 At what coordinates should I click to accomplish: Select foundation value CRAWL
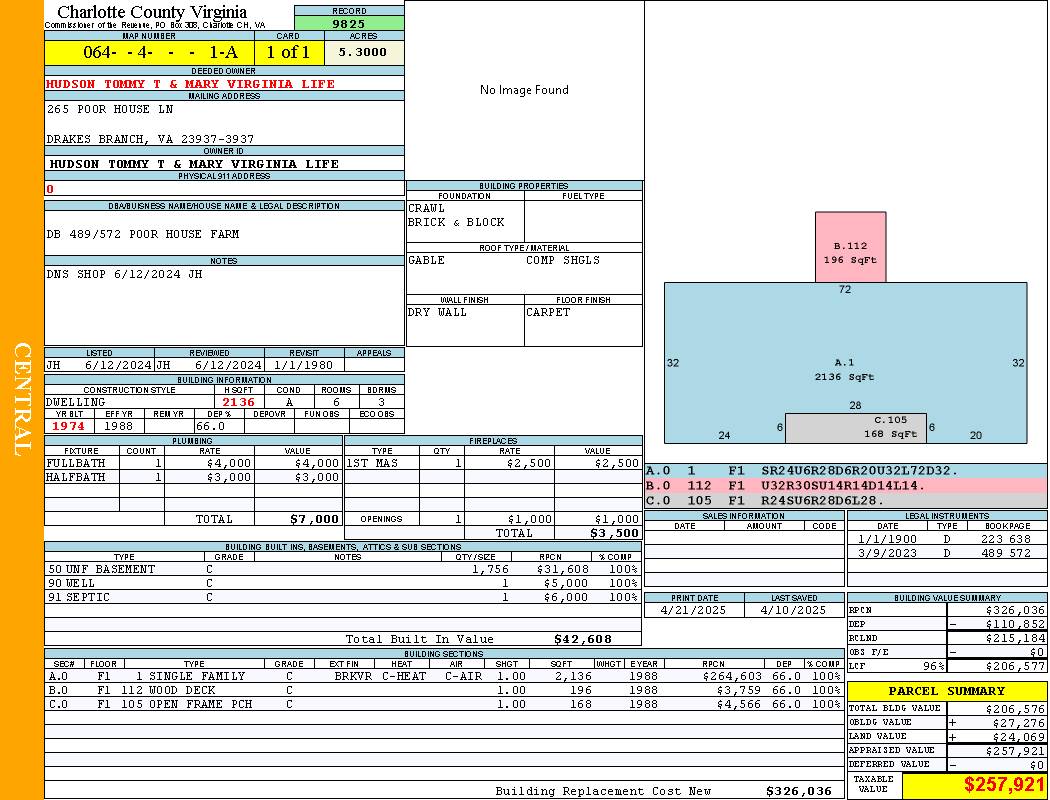click(426, 208)
